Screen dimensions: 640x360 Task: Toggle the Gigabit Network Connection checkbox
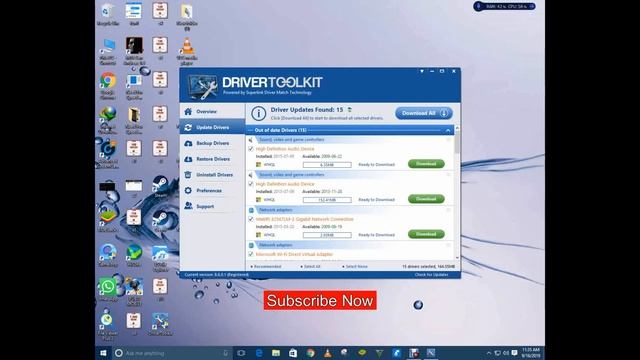pos(251,219)
